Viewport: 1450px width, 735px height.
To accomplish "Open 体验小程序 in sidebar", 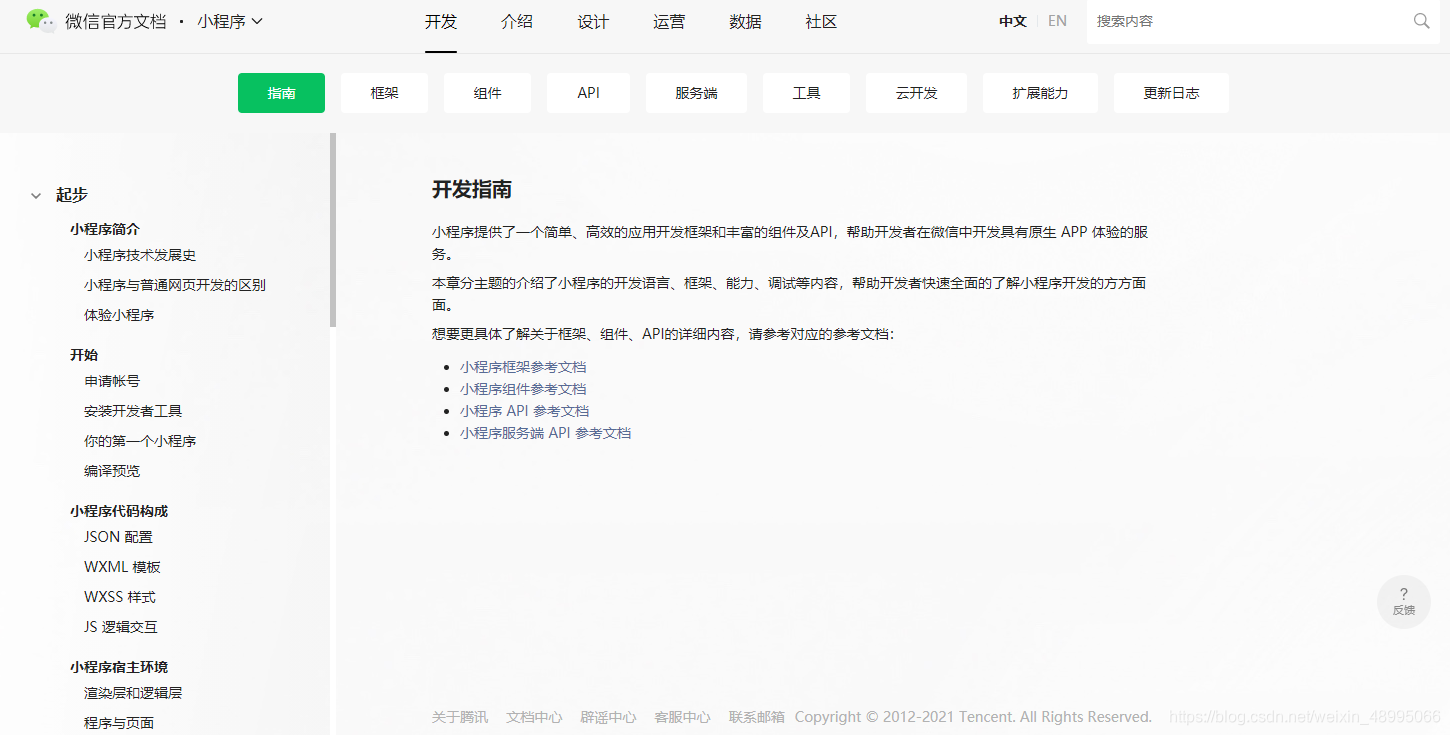I will (x=119, y=315).
